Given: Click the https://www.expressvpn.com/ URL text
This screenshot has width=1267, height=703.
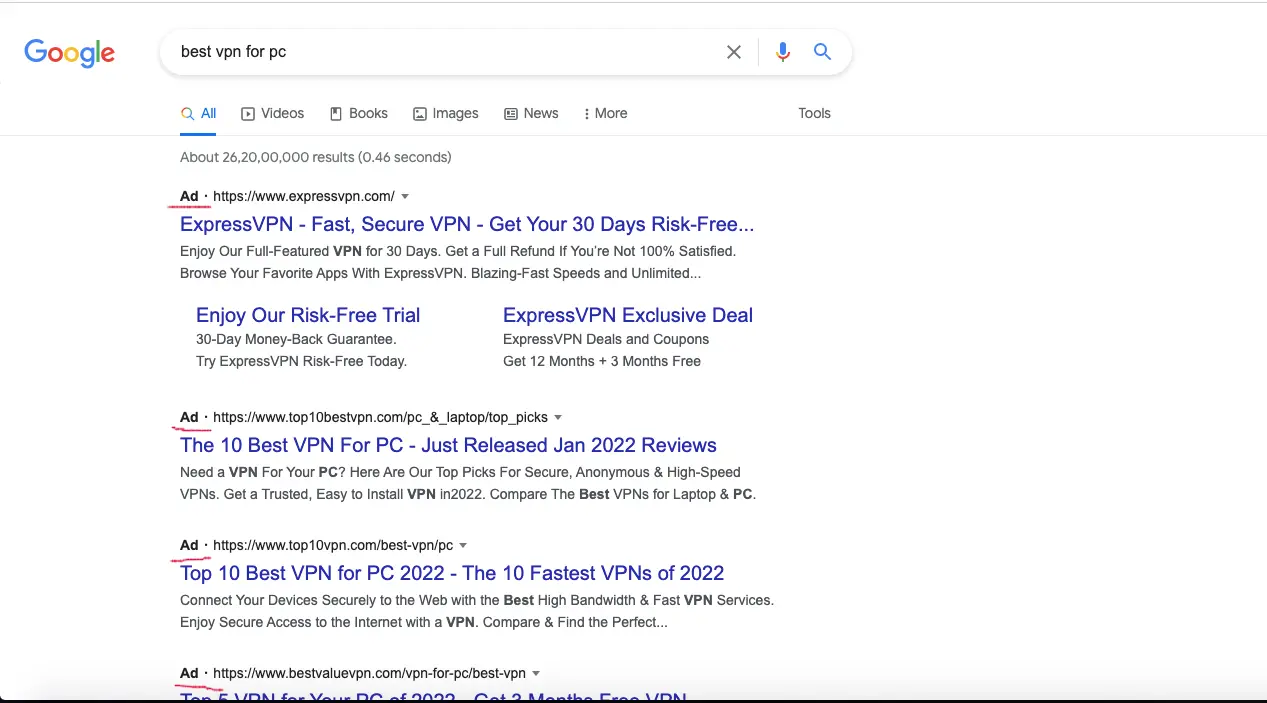Looking at the screenshot, I should 304,196.
